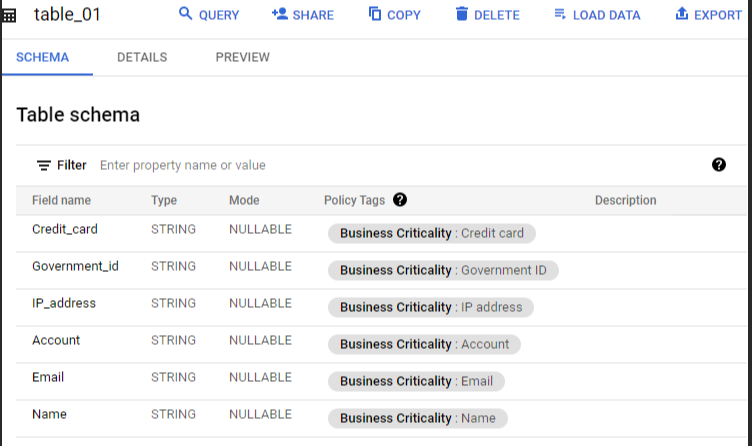Viewport: 752px width, 446px height.
Task: Click the table icon beside table_01
Action: point(9,16)
